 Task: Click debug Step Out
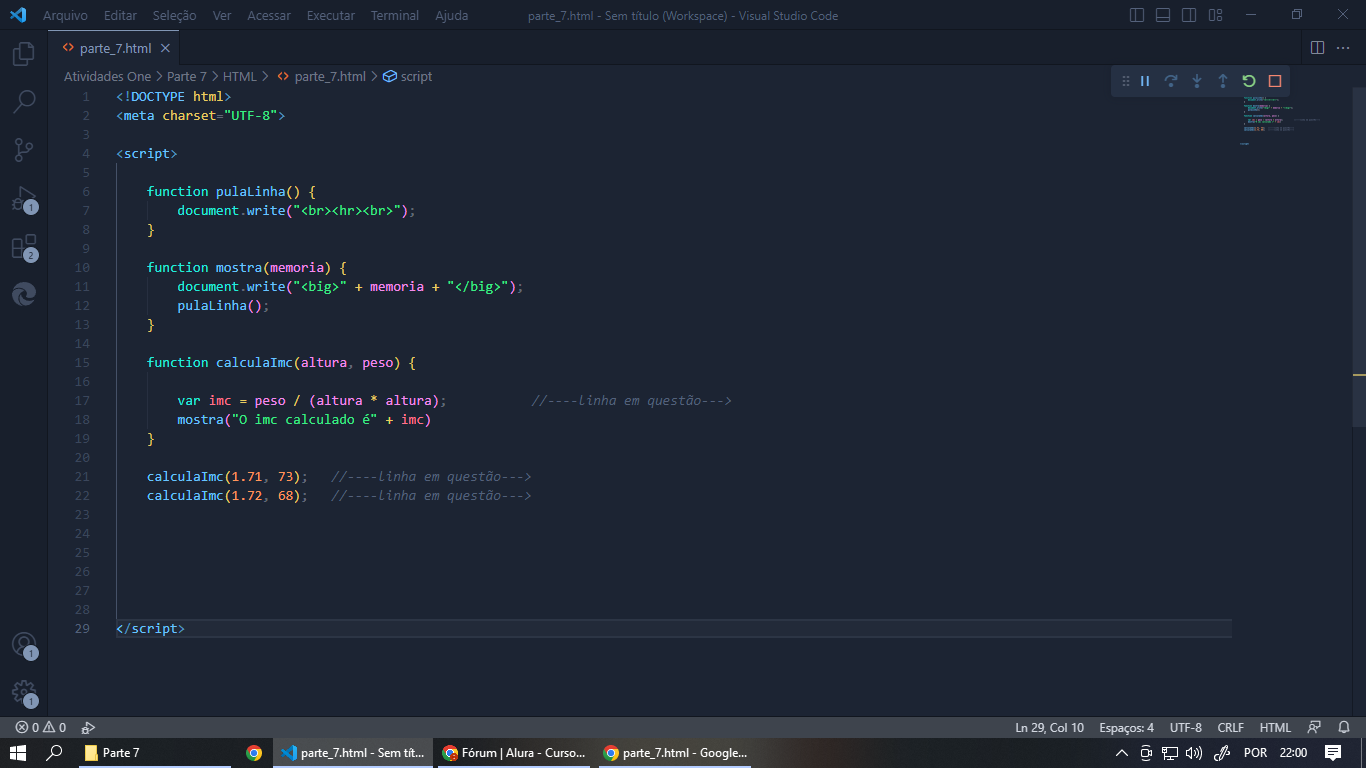click(x=1223, y=81)
